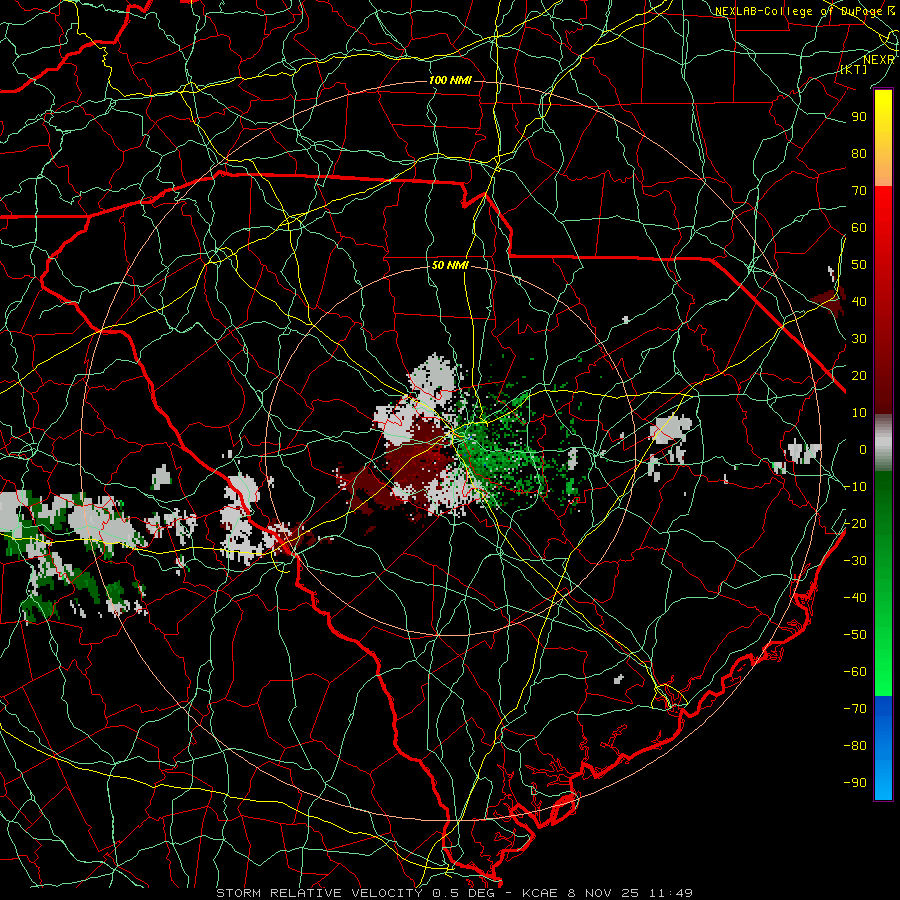Screen dimensions: 900x900
Task: Click "STORM RELATIVE VELOCITY" in the caption
Action: coord(319,893)
